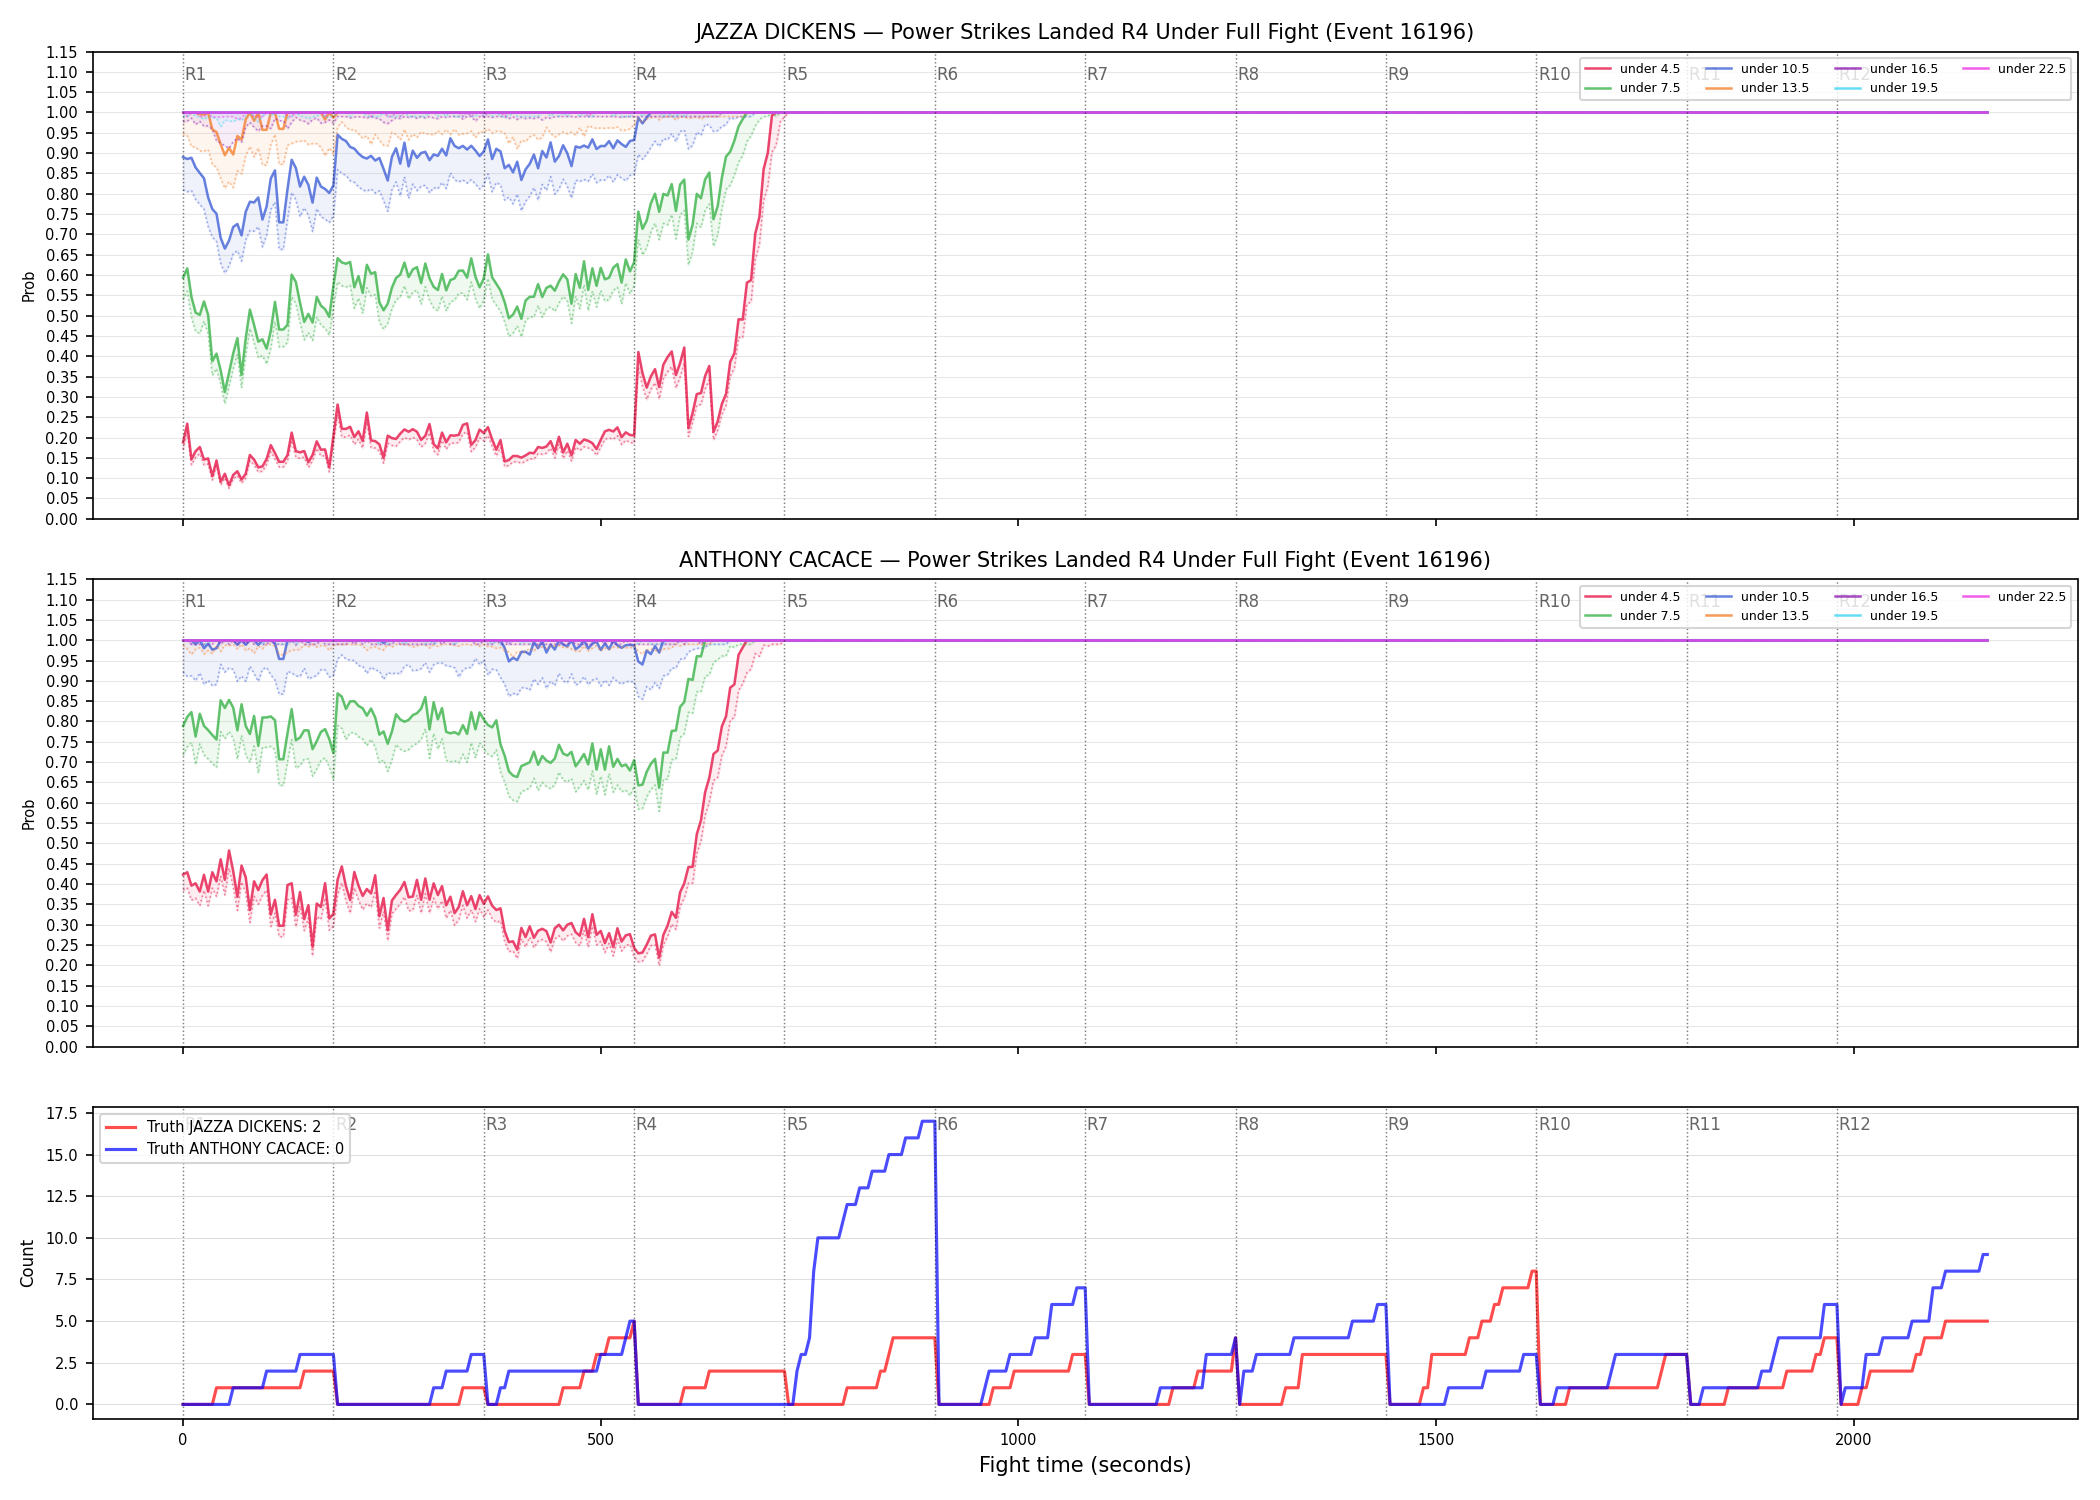Click 'Prob' axis label on Jazza Dickens chart
This screenshot has width=2100, height=1500.
[28, 286]
